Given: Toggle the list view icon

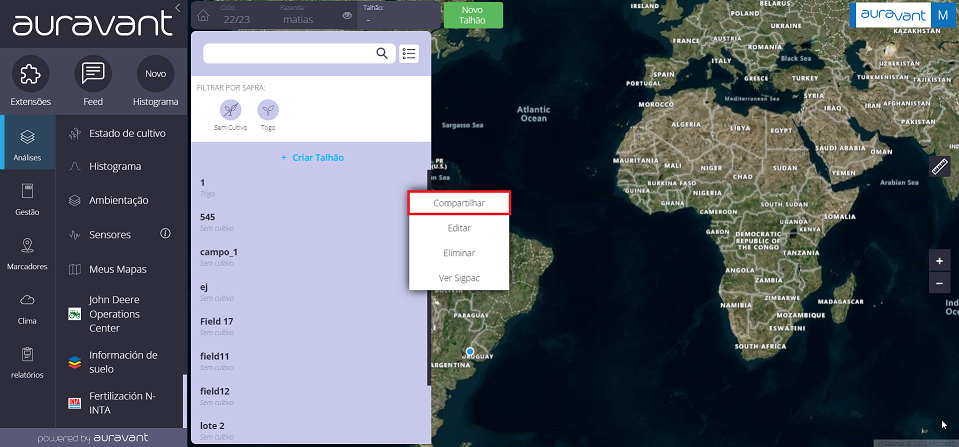Looking at the screenshot, I should tap(409, 53).
